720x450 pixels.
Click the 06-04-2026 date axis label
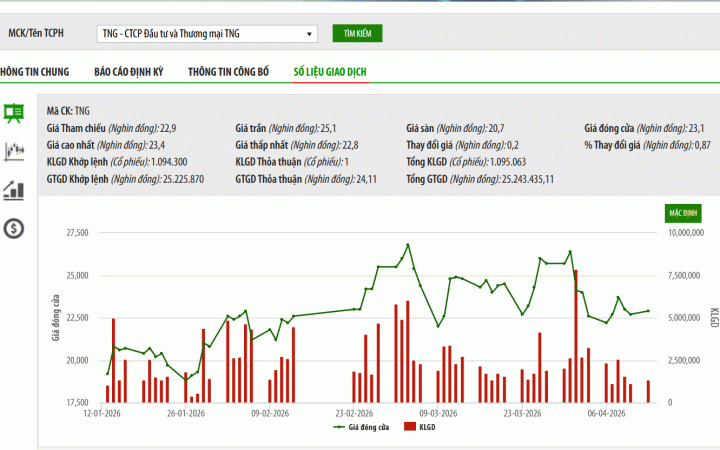pos(606,413)
